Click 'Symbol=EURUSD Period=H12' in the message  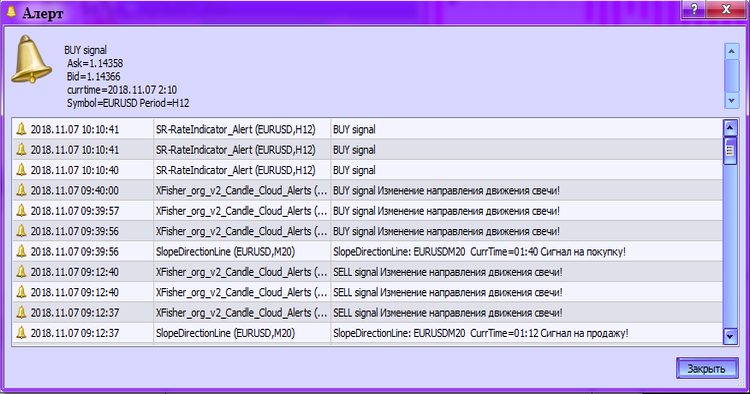point(128,103)
